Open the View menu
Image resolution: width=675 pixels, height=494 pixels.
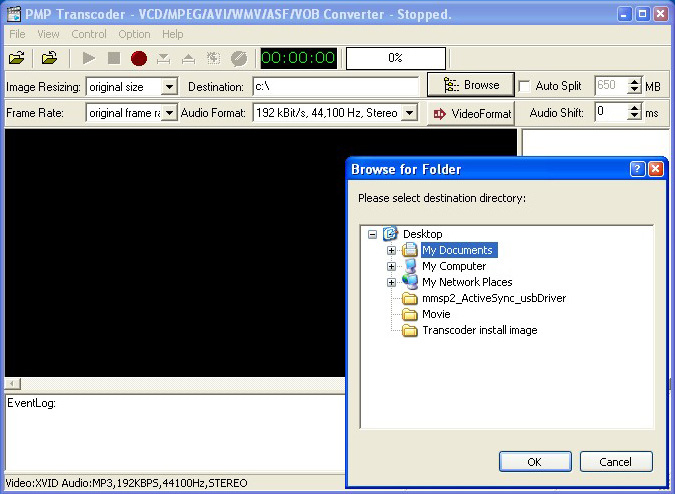click(x=48, y=34)
